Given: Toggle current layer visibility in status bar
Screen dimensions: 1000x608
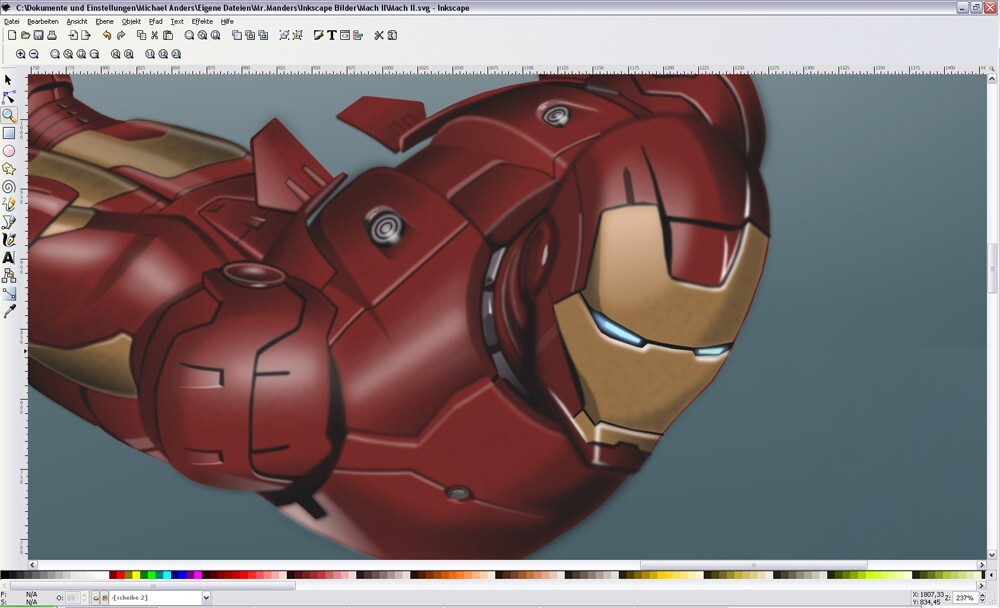Looking at the screenshot, I should pos(96,598).
